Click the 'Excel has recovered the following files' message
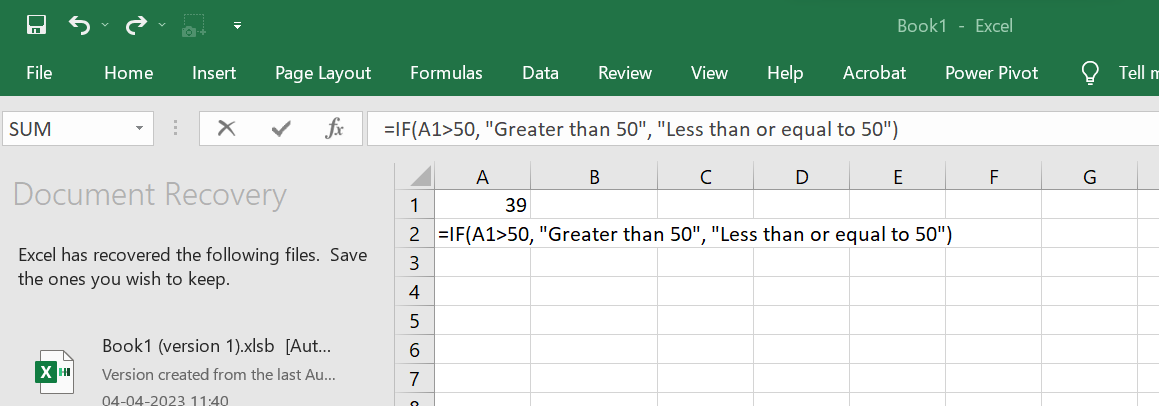This screenshot has height=406, width=1159. coord(193,268)
